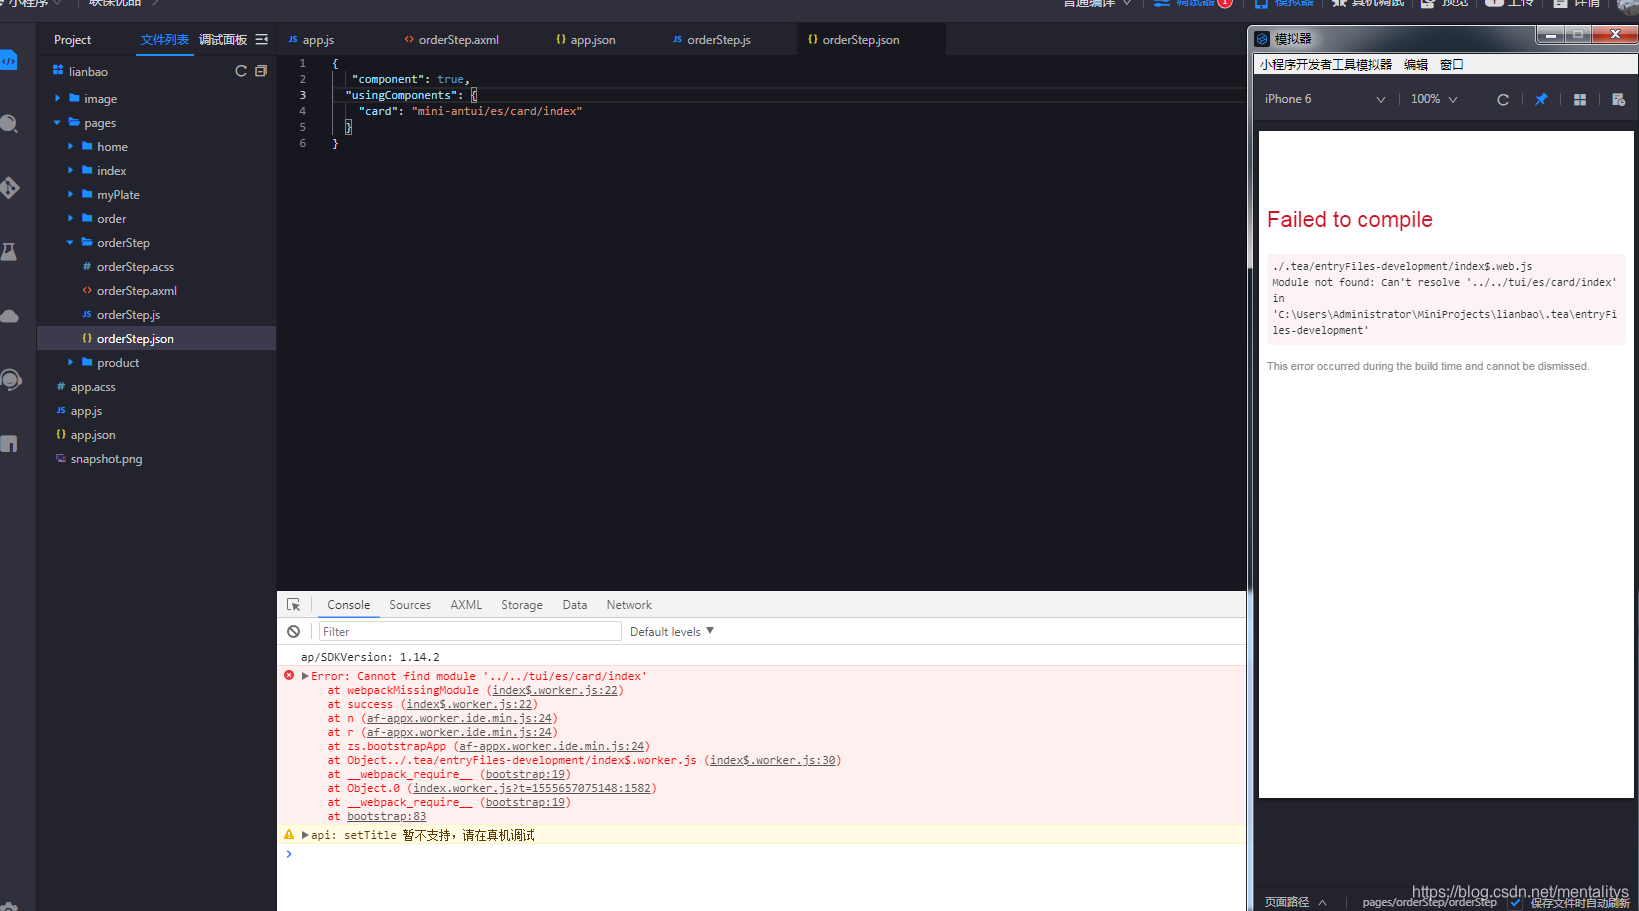
Task: Switch to the Data devtools tab
Action: [575, 605]
